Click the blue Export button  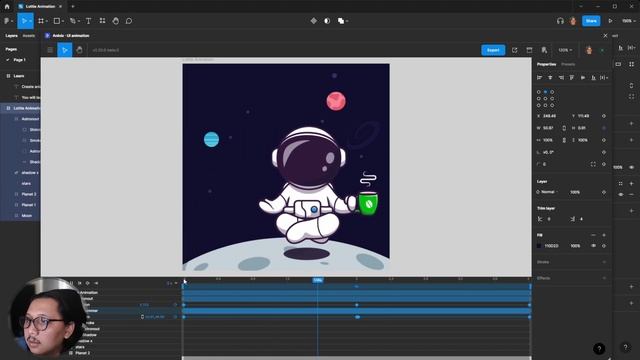(493, 50)
